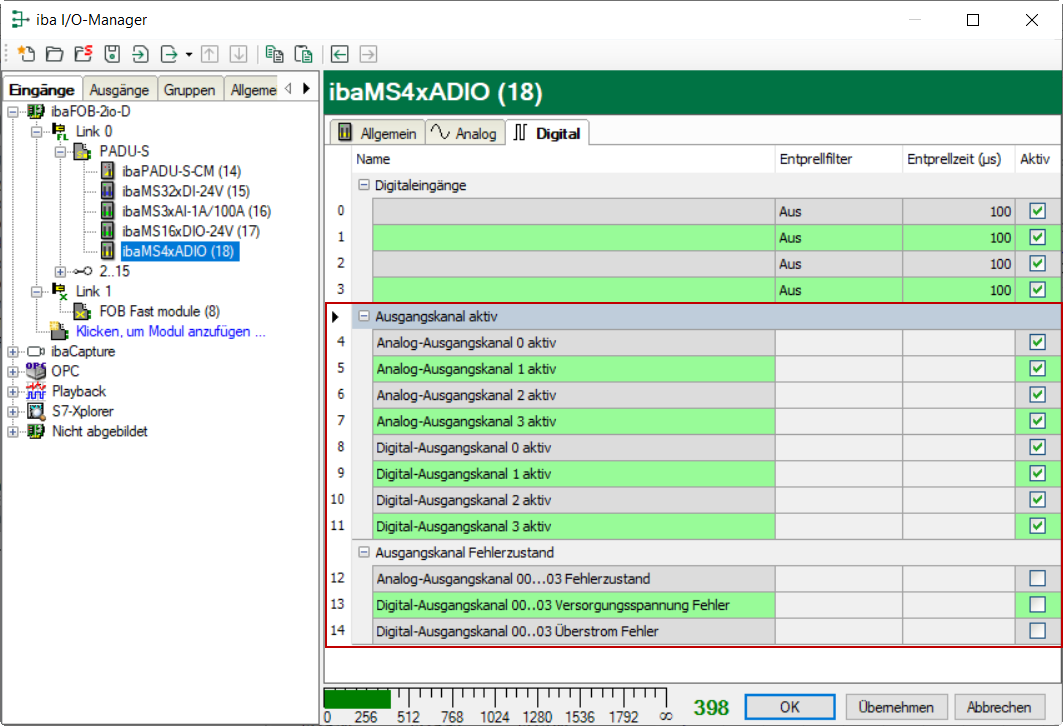The height and width of the screenshot is (726, 1063).
Task: Collapse the Digitaleingänge group
Action: (364, 185)
